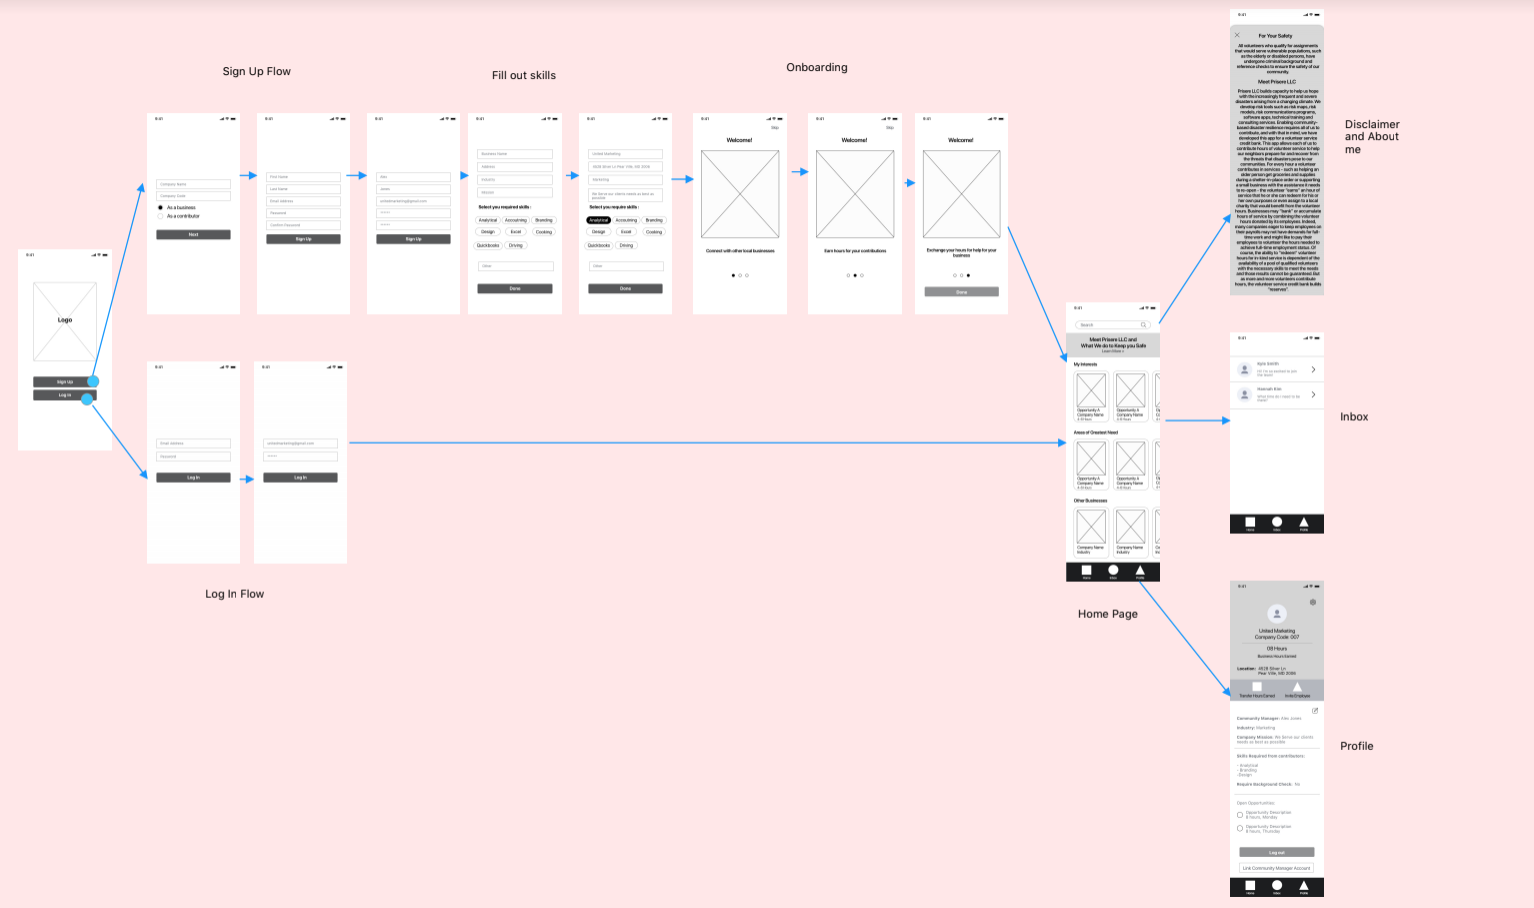Click Link Community Manager Account button
Screen dimensions: 1534x908
(x=1277, y=868)
